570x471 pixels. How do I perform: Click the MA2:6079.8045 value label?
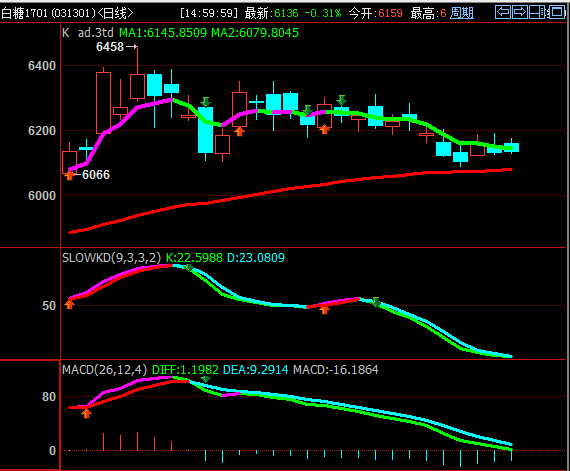tap(255, 33)
